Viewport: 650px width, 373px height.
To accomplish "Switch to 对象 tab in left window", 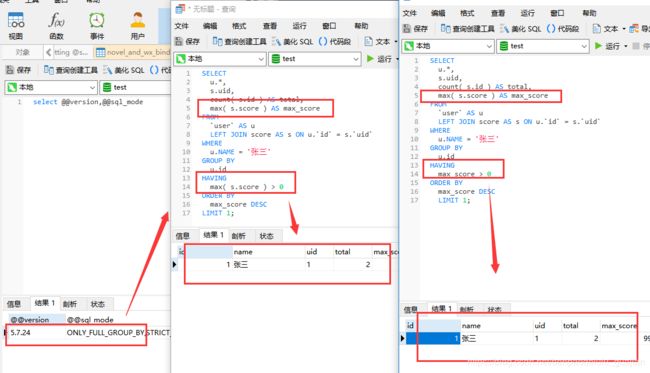I will pyautogui.click(x=22, y=52).
